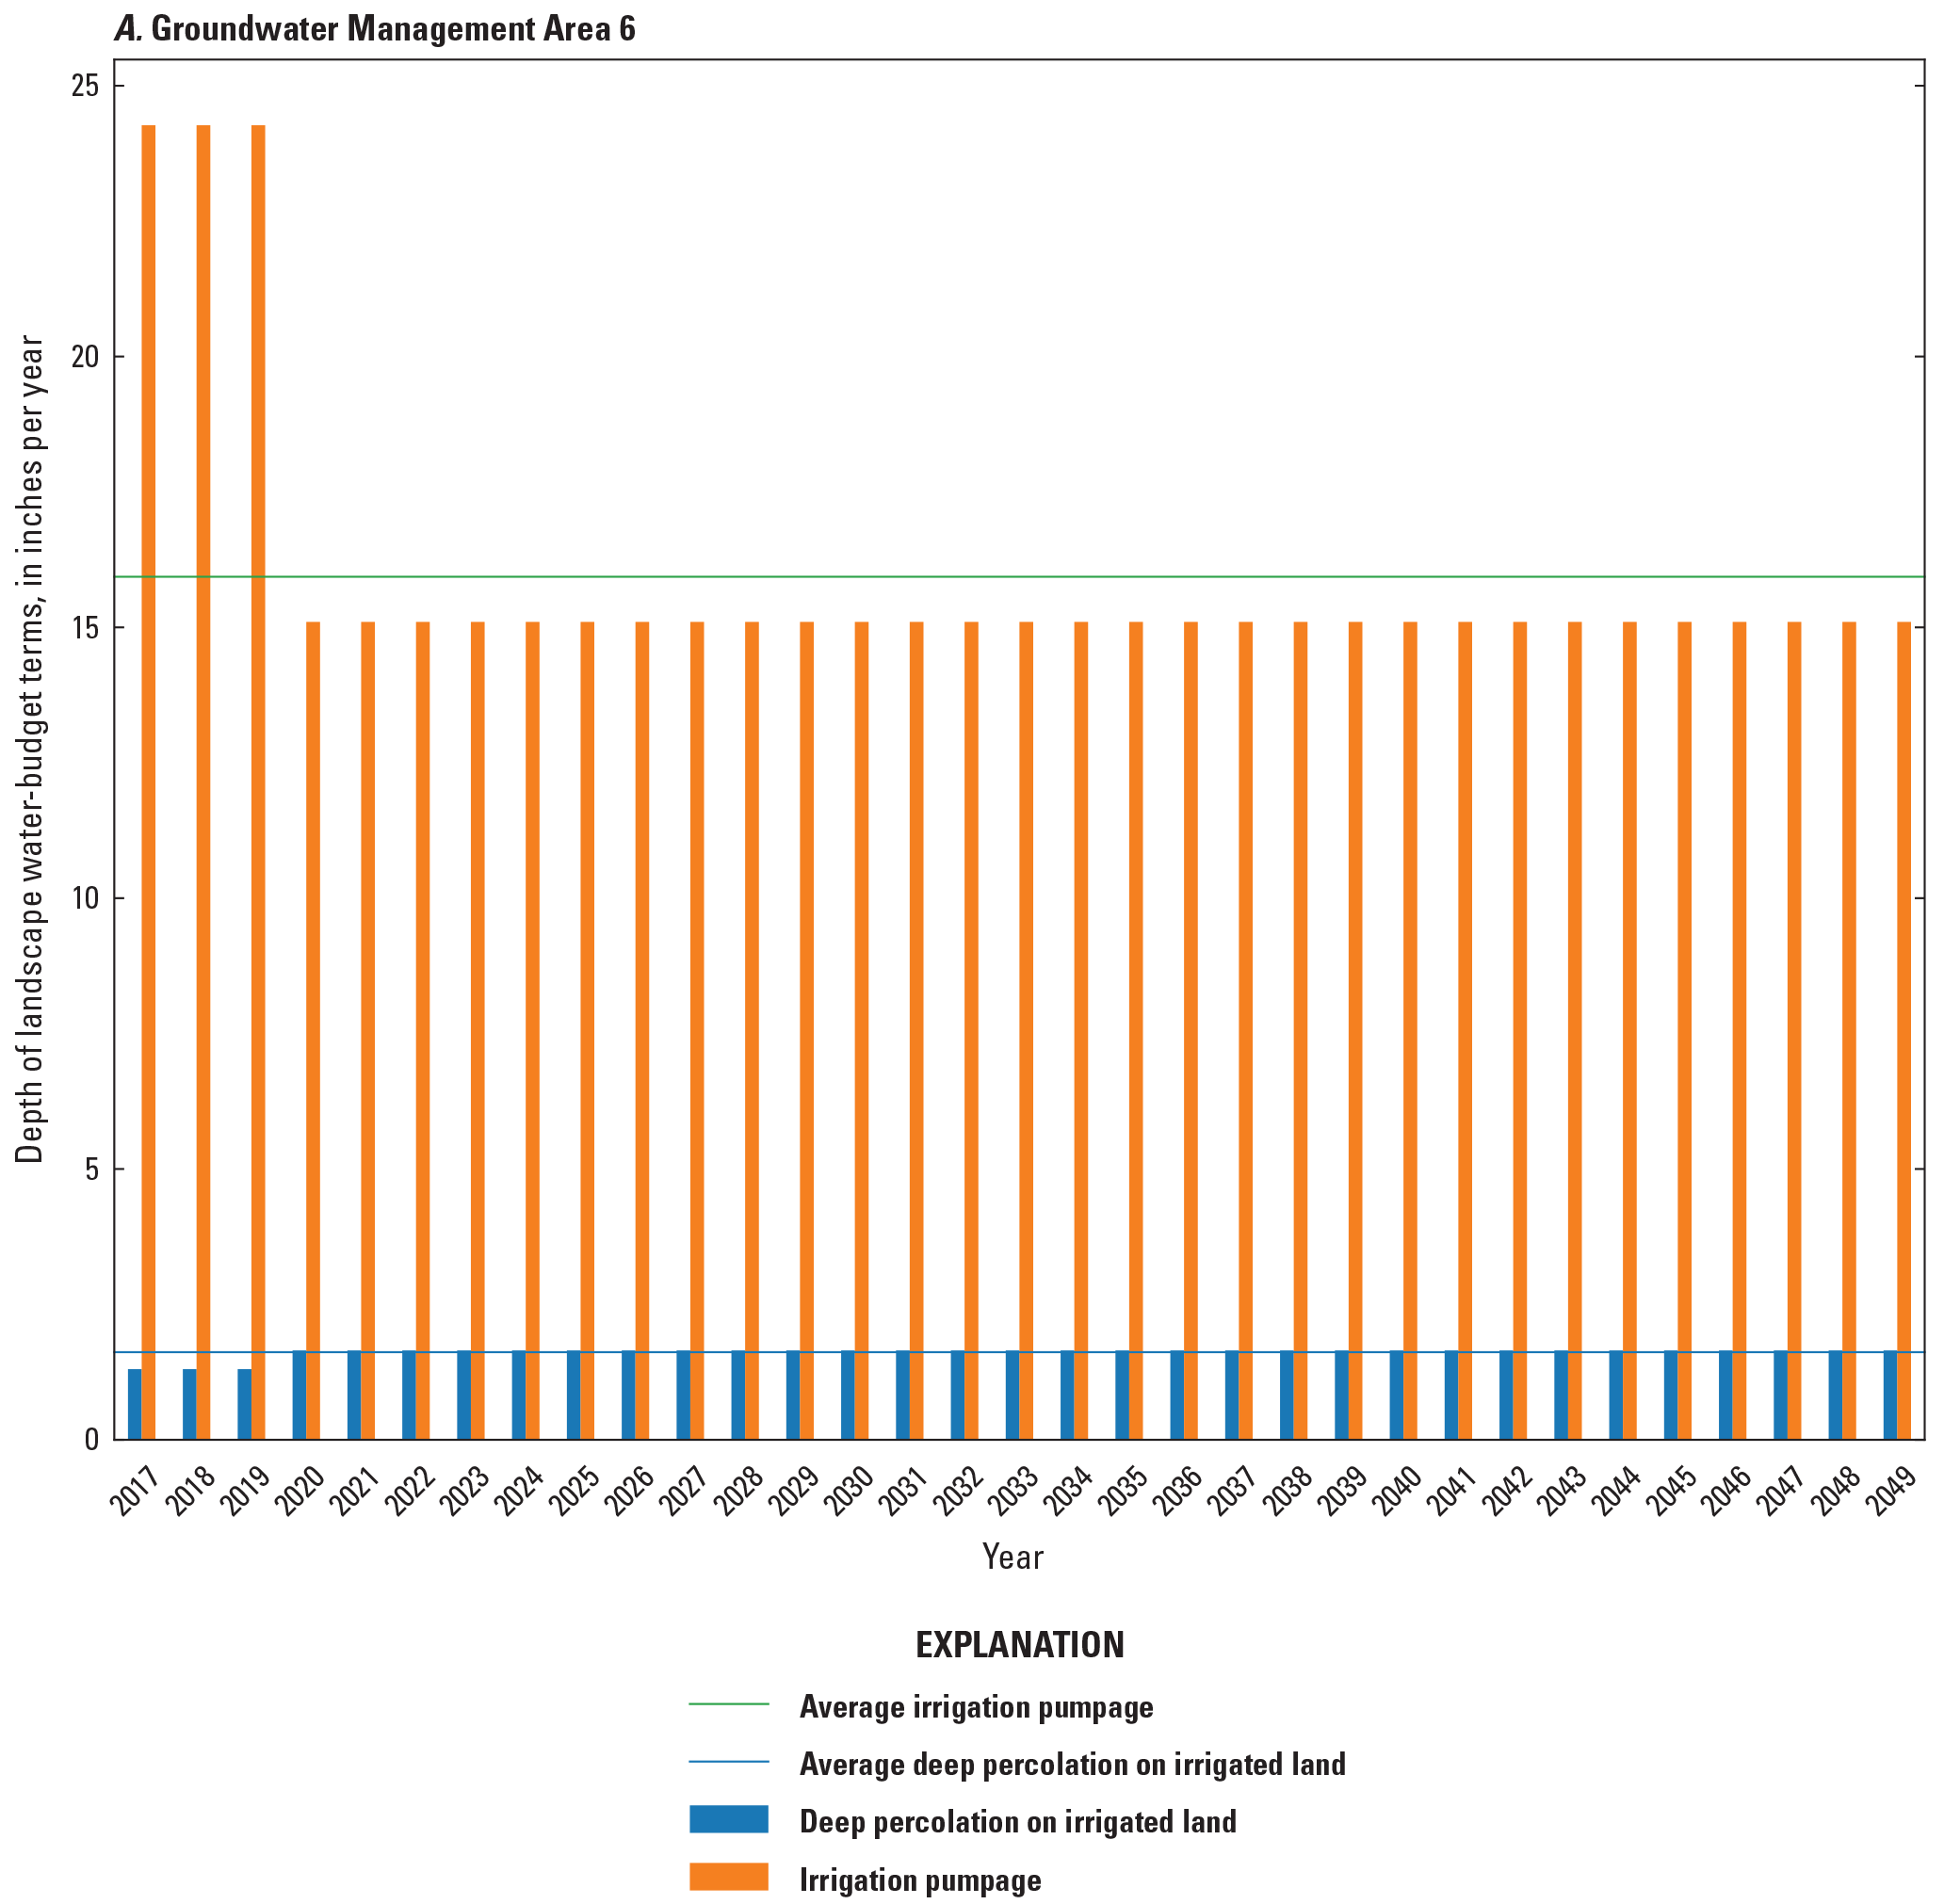Click the EXPLANATION legend heading

pyautogui.click(x=1019, y=1645)
